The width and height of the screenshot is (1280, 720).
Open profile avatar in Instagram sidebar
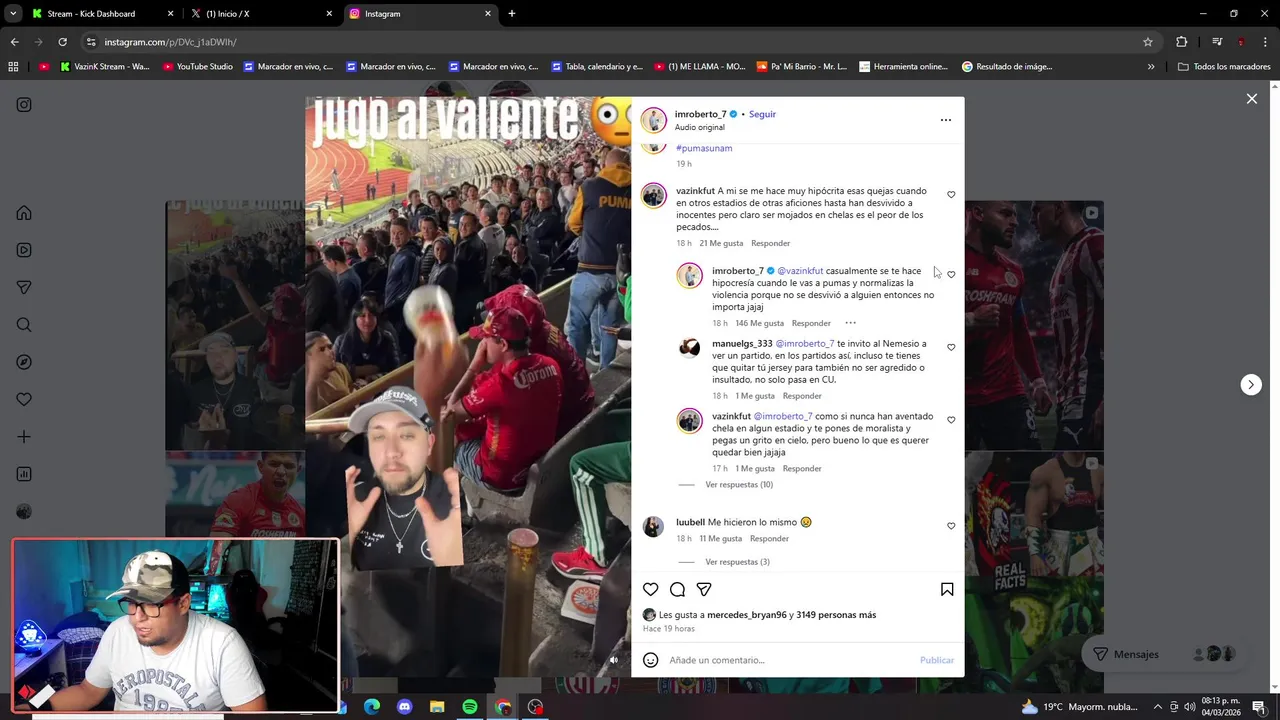tap(24, 512)
